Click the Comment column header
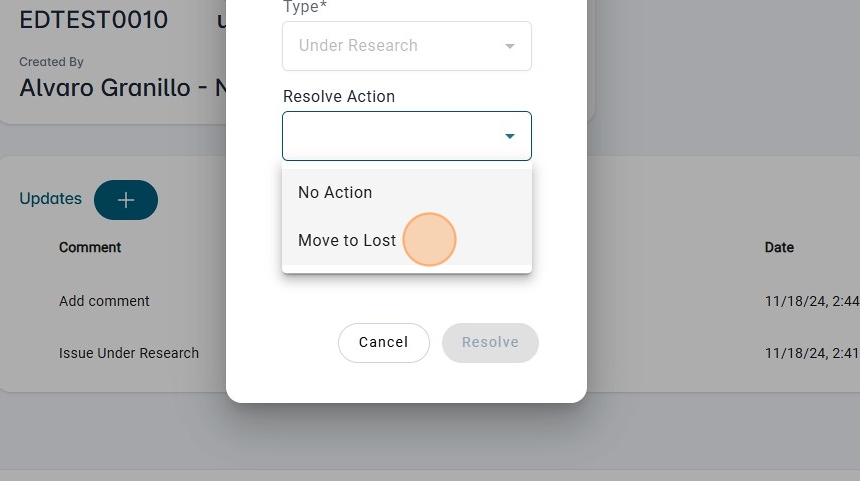The height and width of the screenshot is (481, 860). pos(90,247)
